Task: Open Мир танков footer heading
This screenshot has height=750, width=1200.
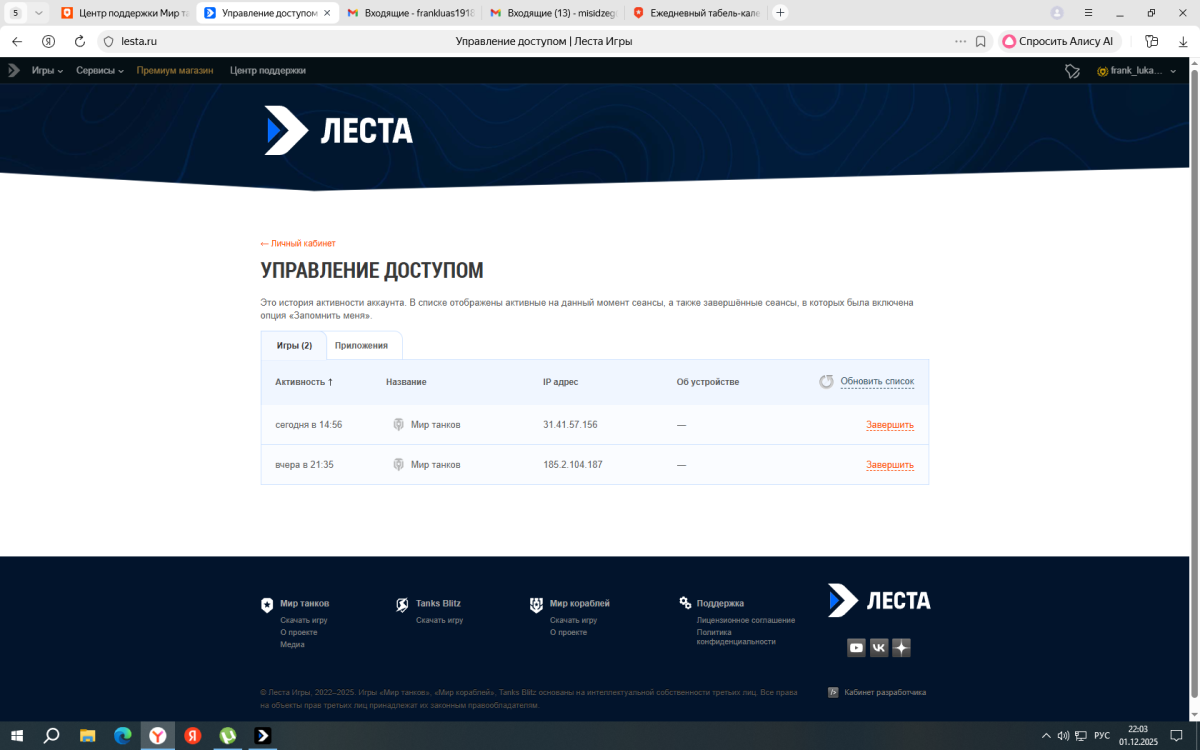Action: 304,603
